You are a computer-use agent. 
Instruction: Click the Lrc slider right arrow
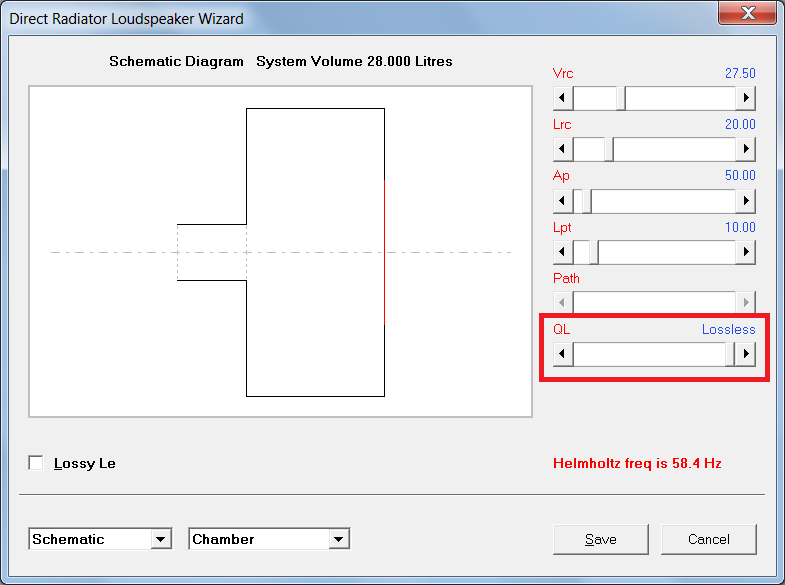tap(745, 149)
